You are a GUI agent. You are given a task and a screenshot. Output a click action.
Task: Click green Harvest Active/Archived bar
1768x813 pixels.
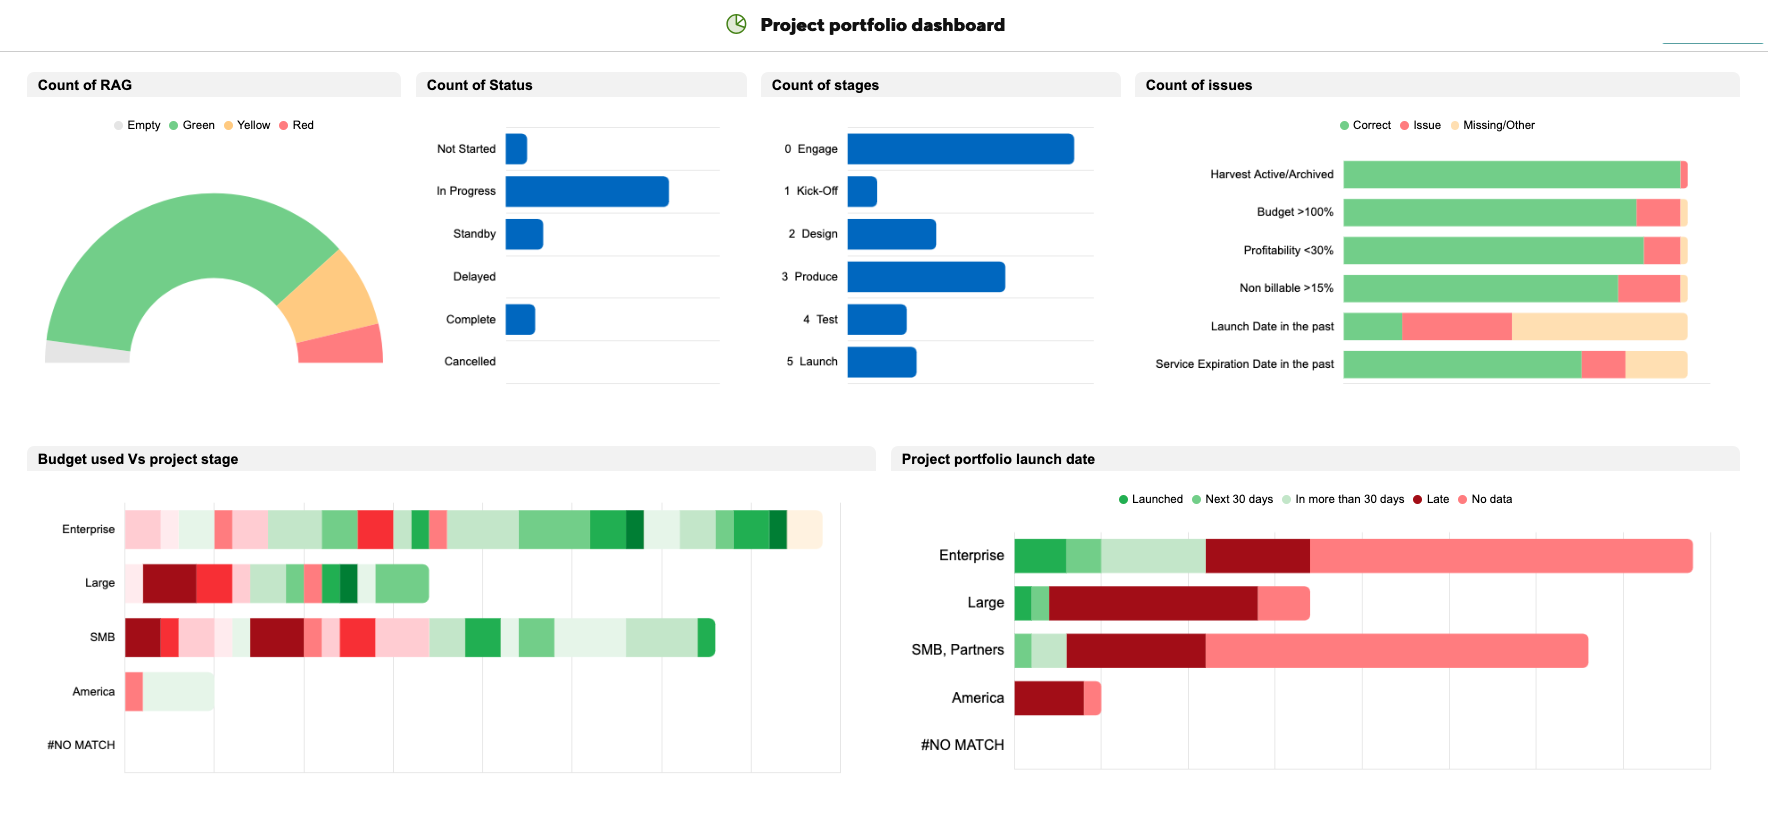pos(1512,174)
